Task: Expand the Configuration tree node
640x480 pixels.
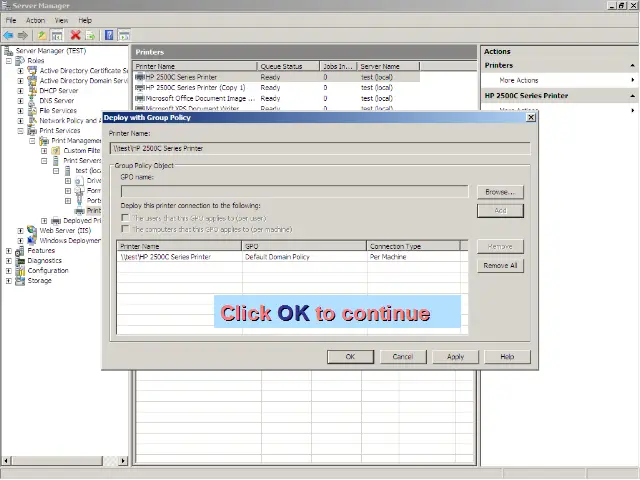Action: [9, 271]
